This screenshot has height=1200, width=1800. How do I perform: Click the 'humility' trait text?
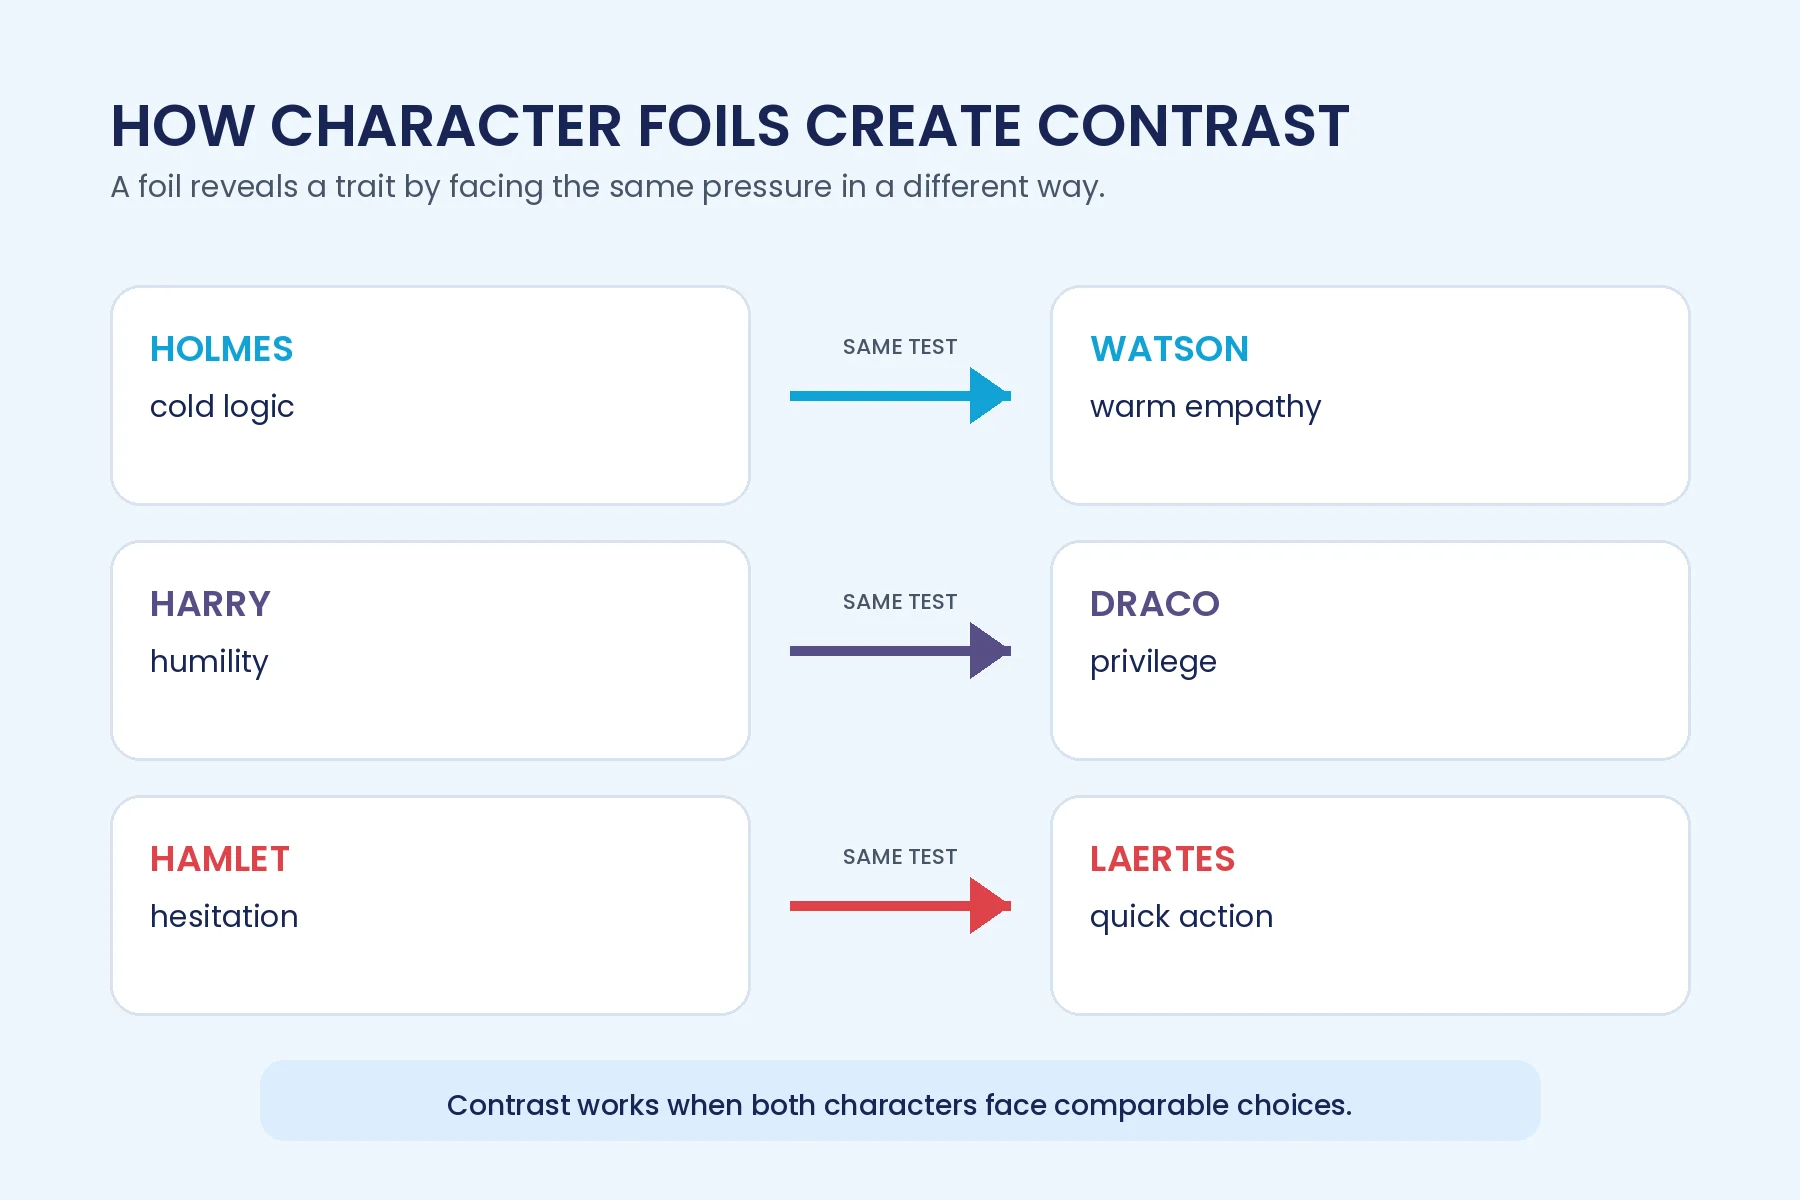(x=209, y=662)
